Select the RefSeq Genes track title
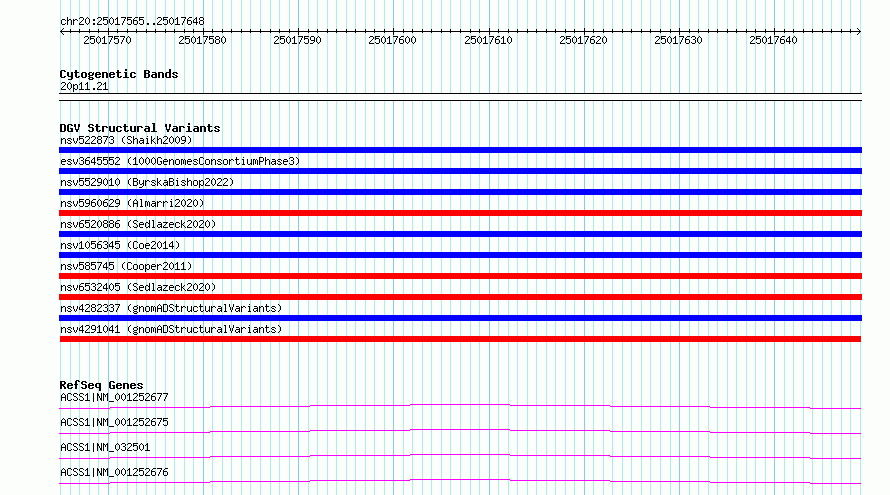Screen dimensions: 890x495 pyautogui.click(x=101, y=385)
